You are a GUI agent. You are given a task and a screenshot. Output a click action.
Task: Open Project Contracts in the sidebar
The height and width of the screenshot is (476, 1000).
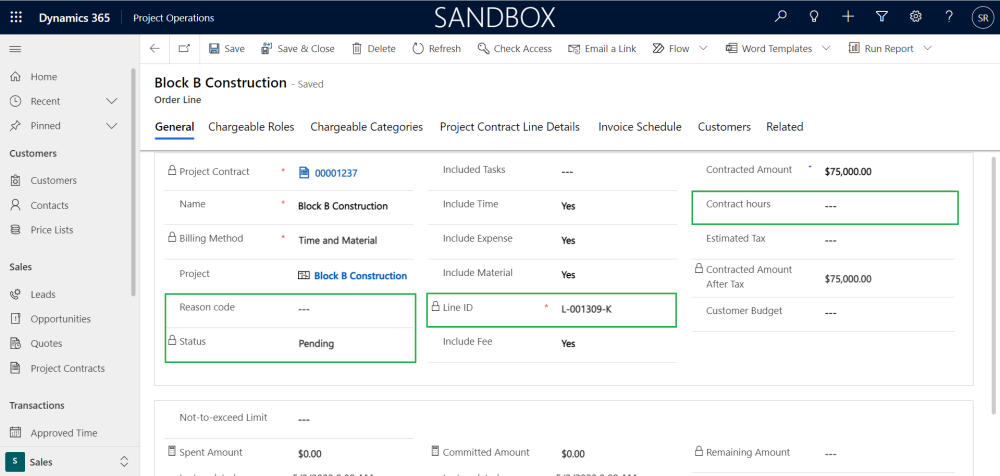tap(66, 368)
